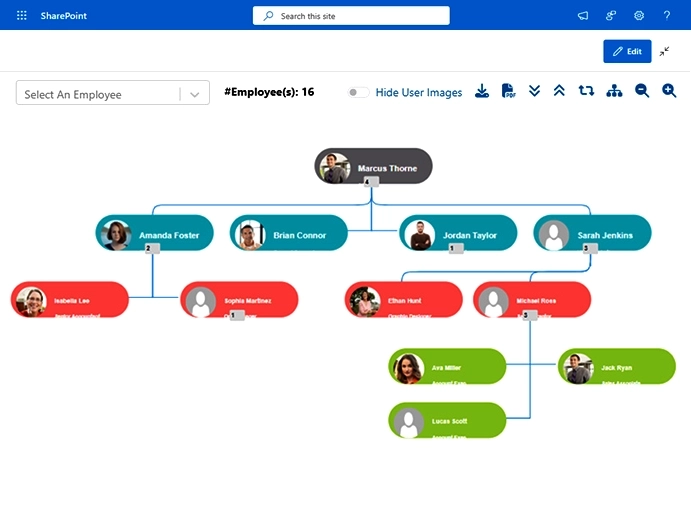This screenshot has width=691, height=525.
Task: Click Sophia Martinez's placeholder avatar
Action: click(201, 302)
